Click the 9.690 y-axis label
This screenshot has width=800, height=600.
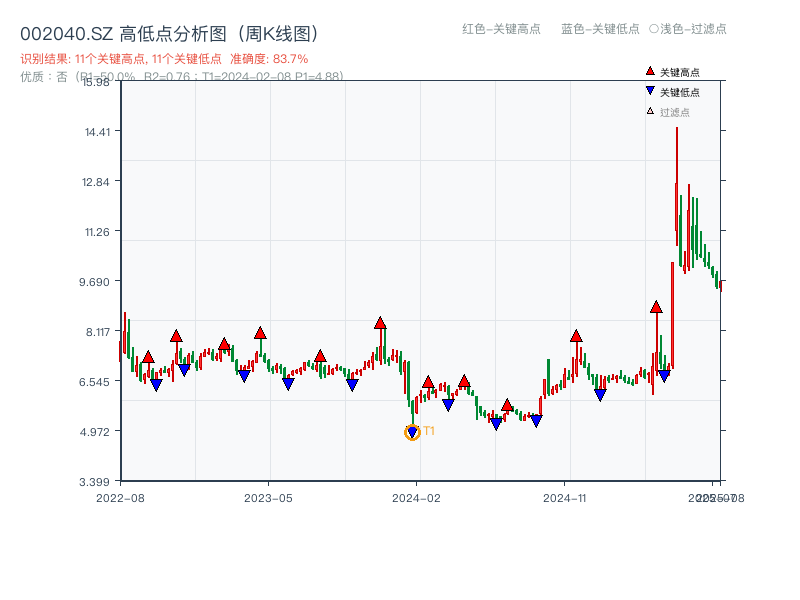(94, 282)
